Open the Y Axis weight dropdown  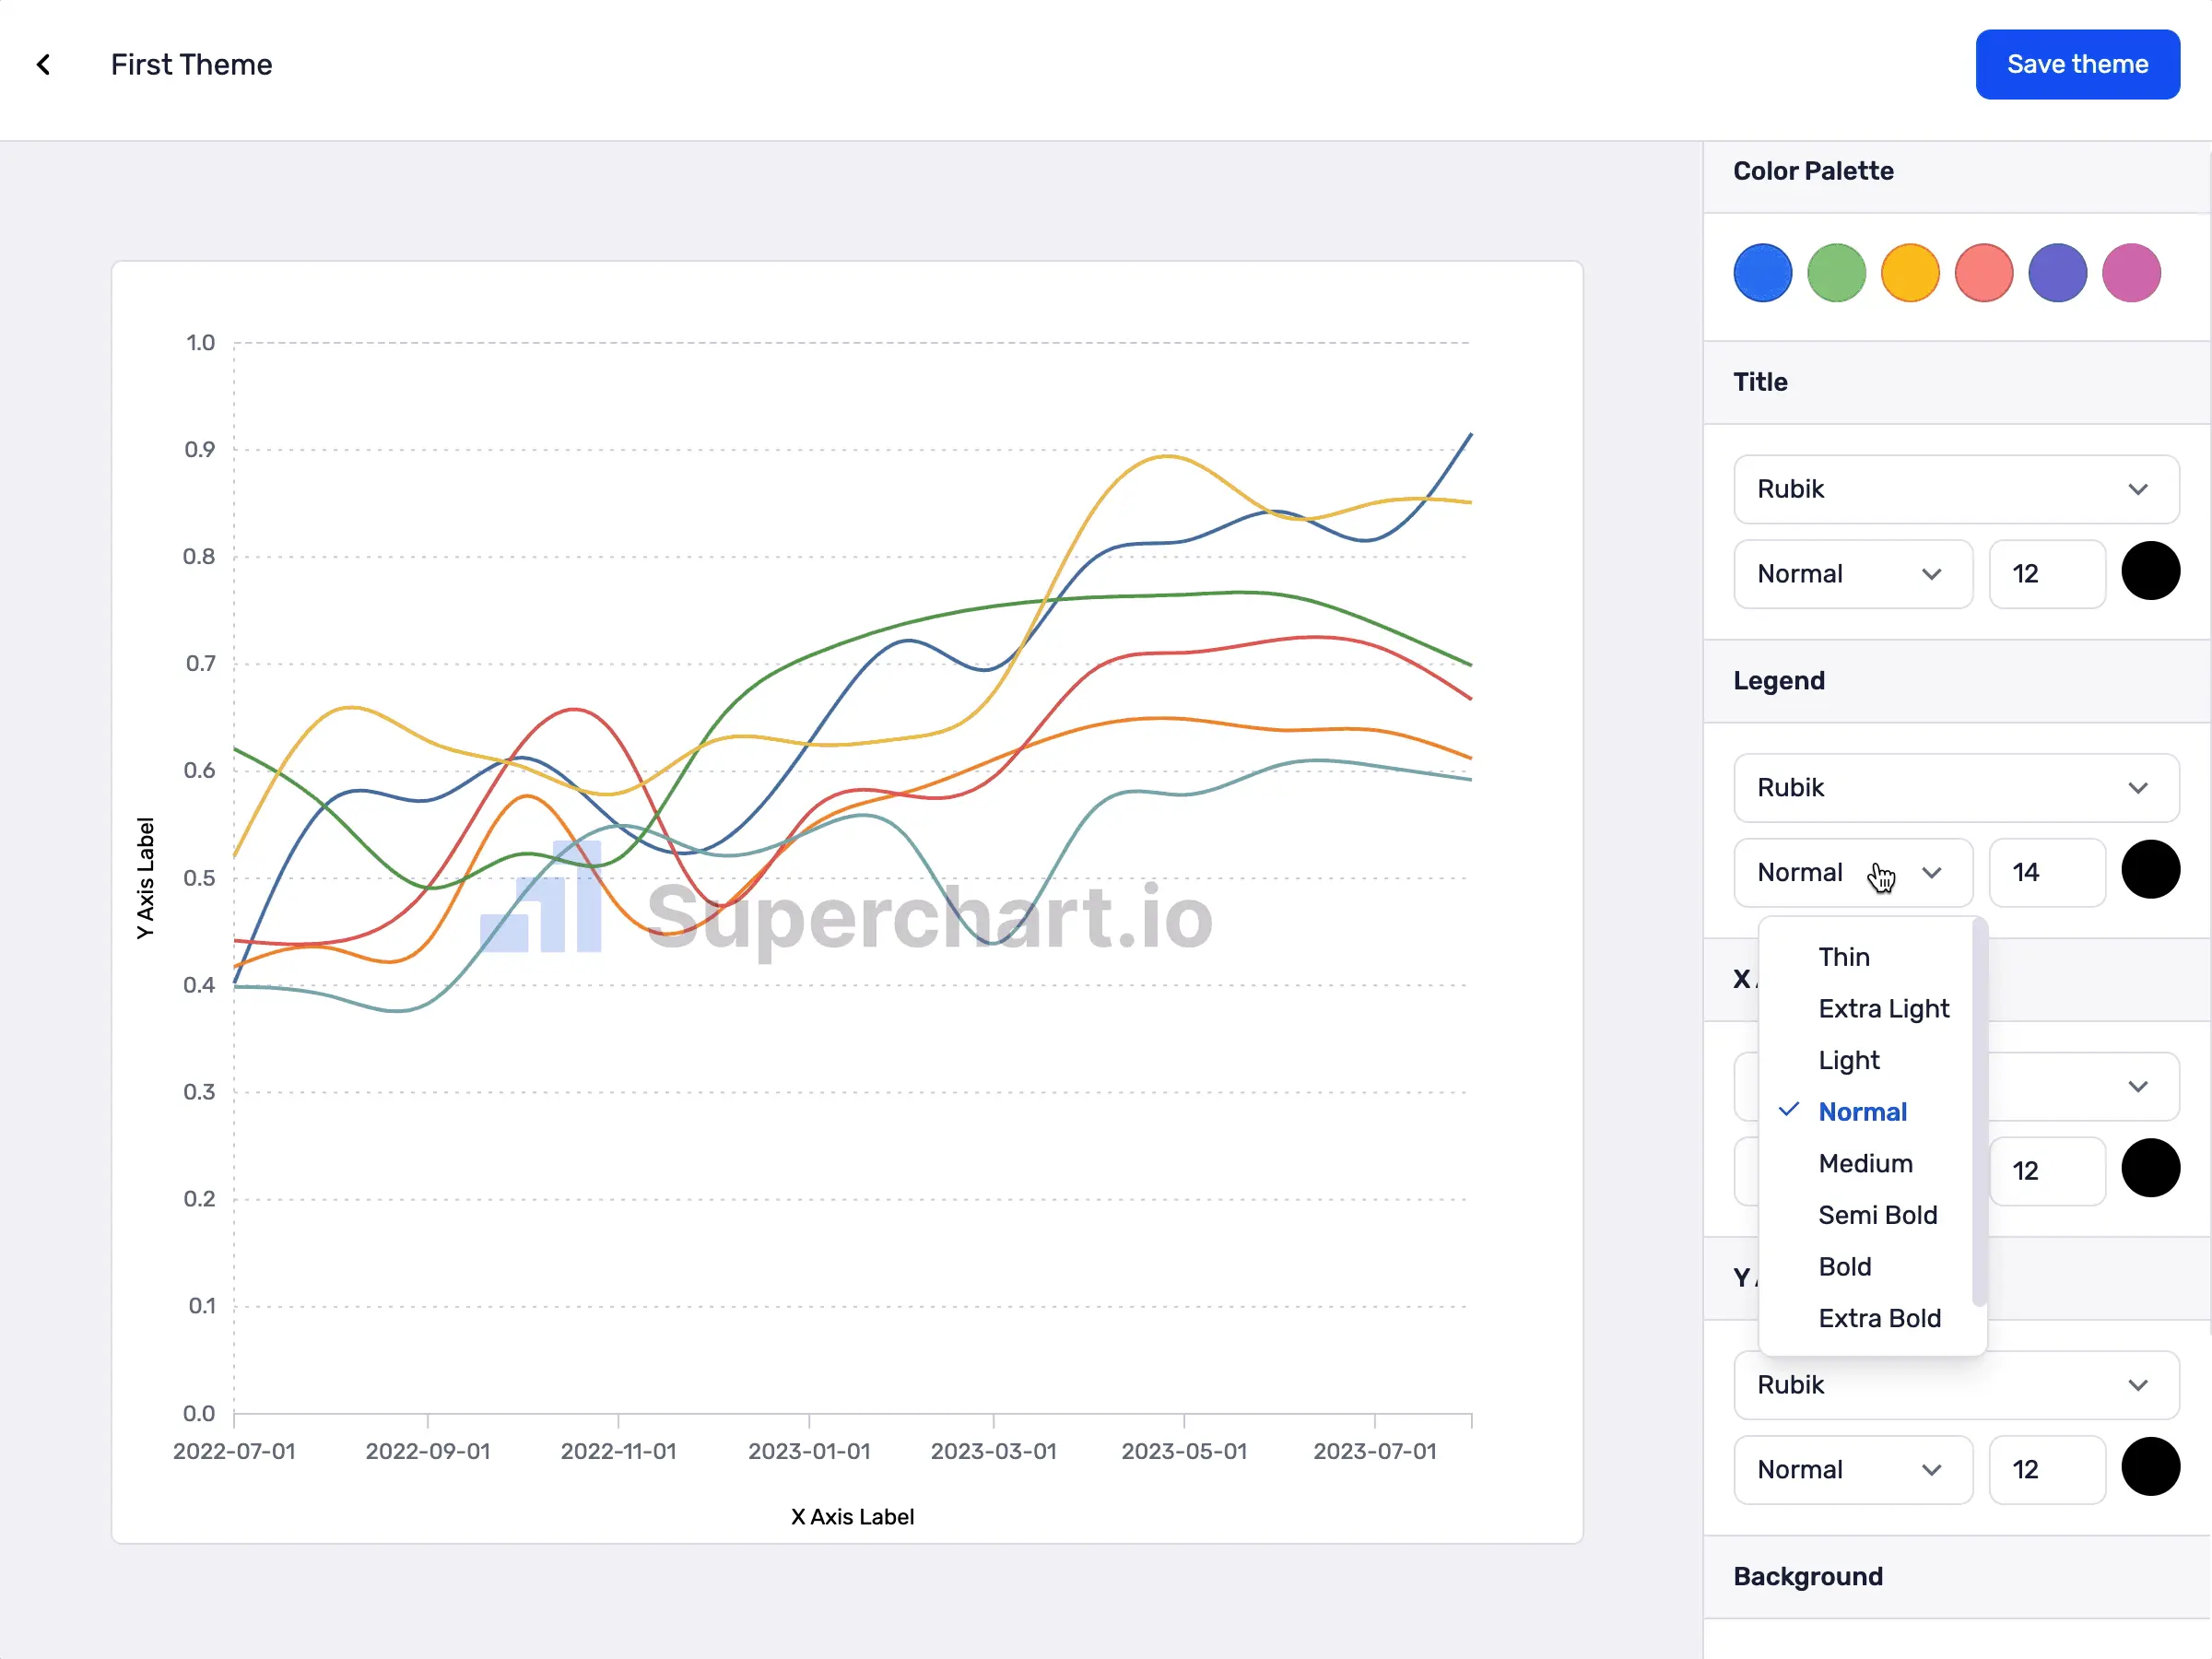click(x=1853, y=1469)
